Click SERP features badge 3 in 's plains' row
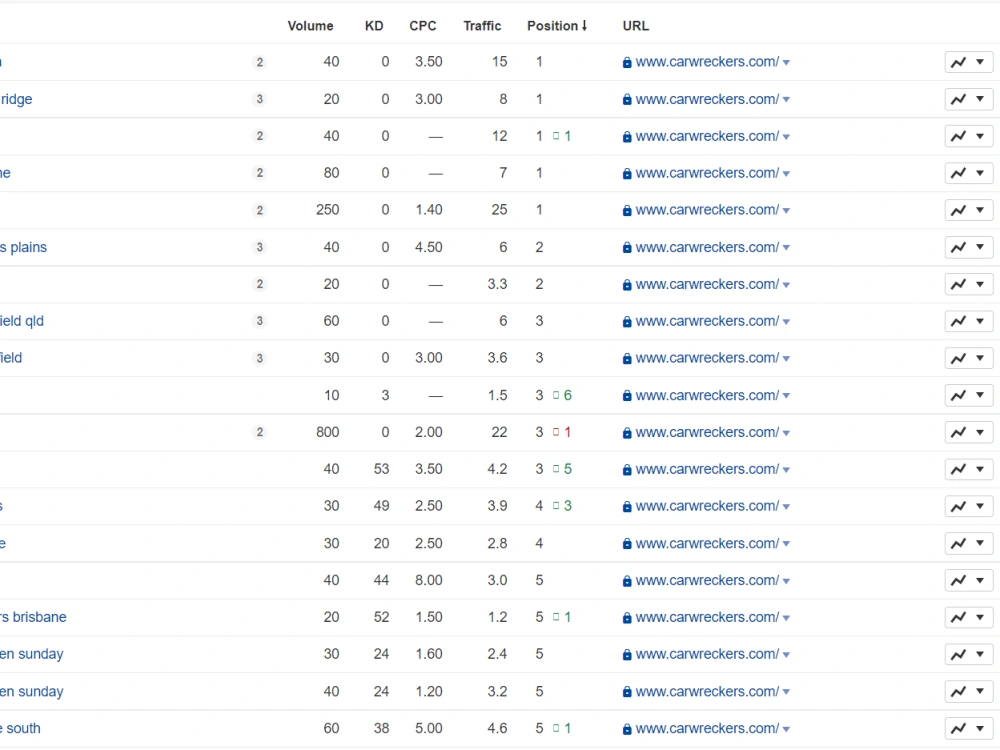Screen dimensions: 1000x750 [260, 247]
